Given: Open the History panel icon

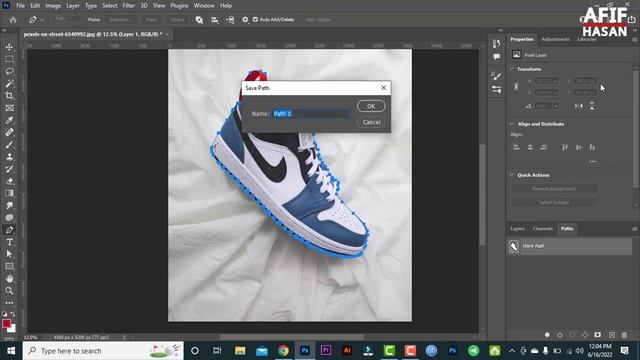Looking at the screenshot, I should click(496, 44).
